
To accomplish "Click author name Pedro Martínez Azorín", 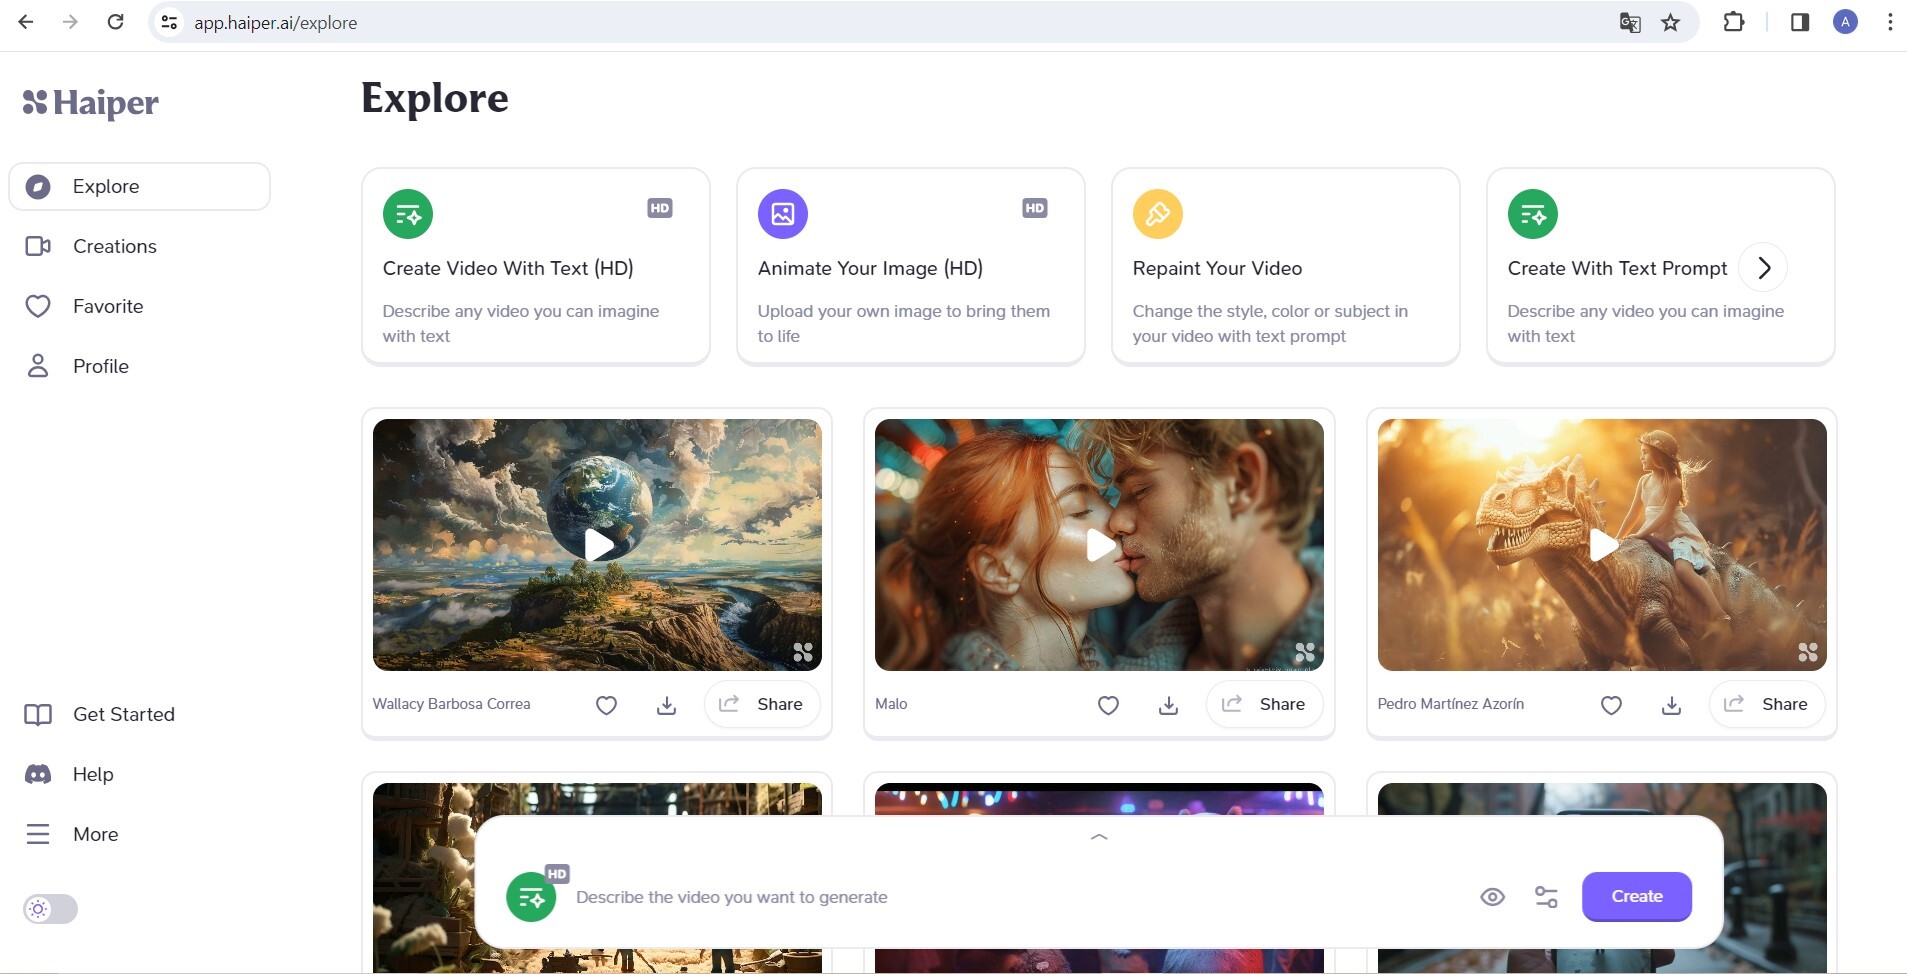I will point(1451,704).
